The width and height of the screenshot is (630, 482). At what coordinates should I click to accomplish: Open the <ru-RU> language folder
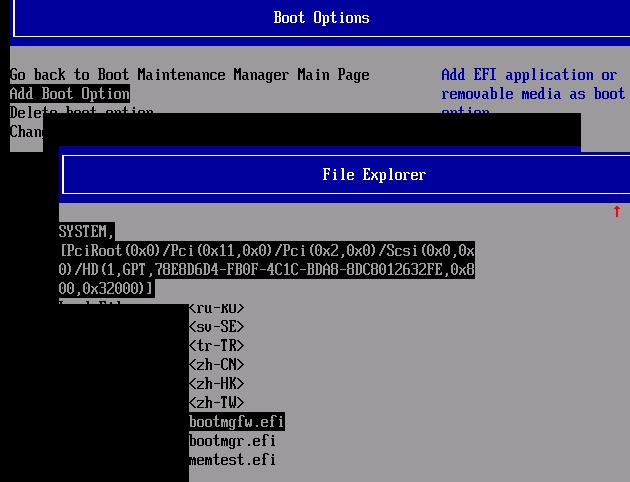click(x=216, y=308)
